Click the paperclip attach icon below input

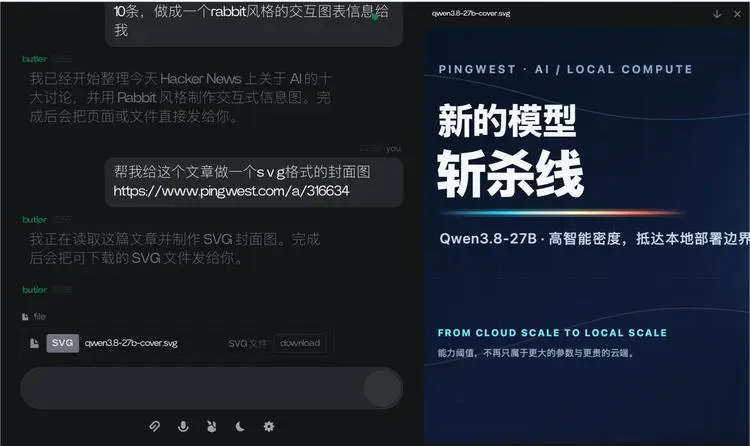point(154,426)
